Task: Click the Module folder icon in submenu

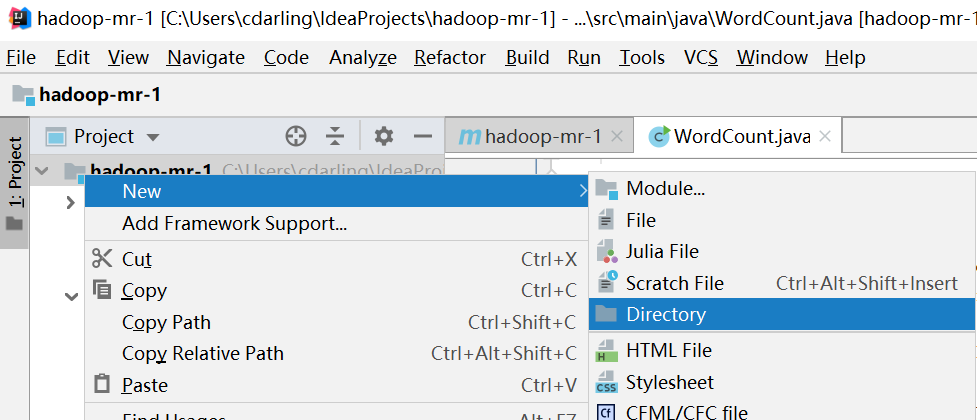Action: (x=606, y=189)
